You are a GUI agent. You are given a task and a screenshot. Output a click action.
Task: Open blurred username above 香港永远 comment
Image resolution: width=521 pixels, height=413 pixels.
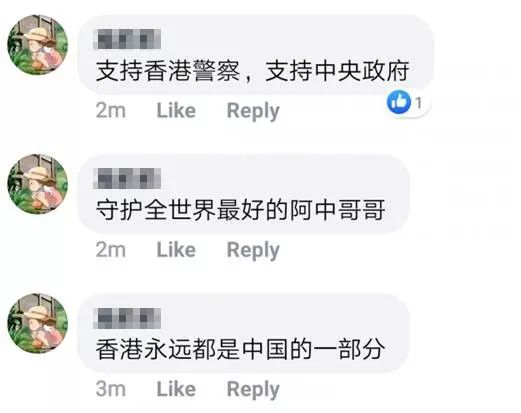click(128, 318)
